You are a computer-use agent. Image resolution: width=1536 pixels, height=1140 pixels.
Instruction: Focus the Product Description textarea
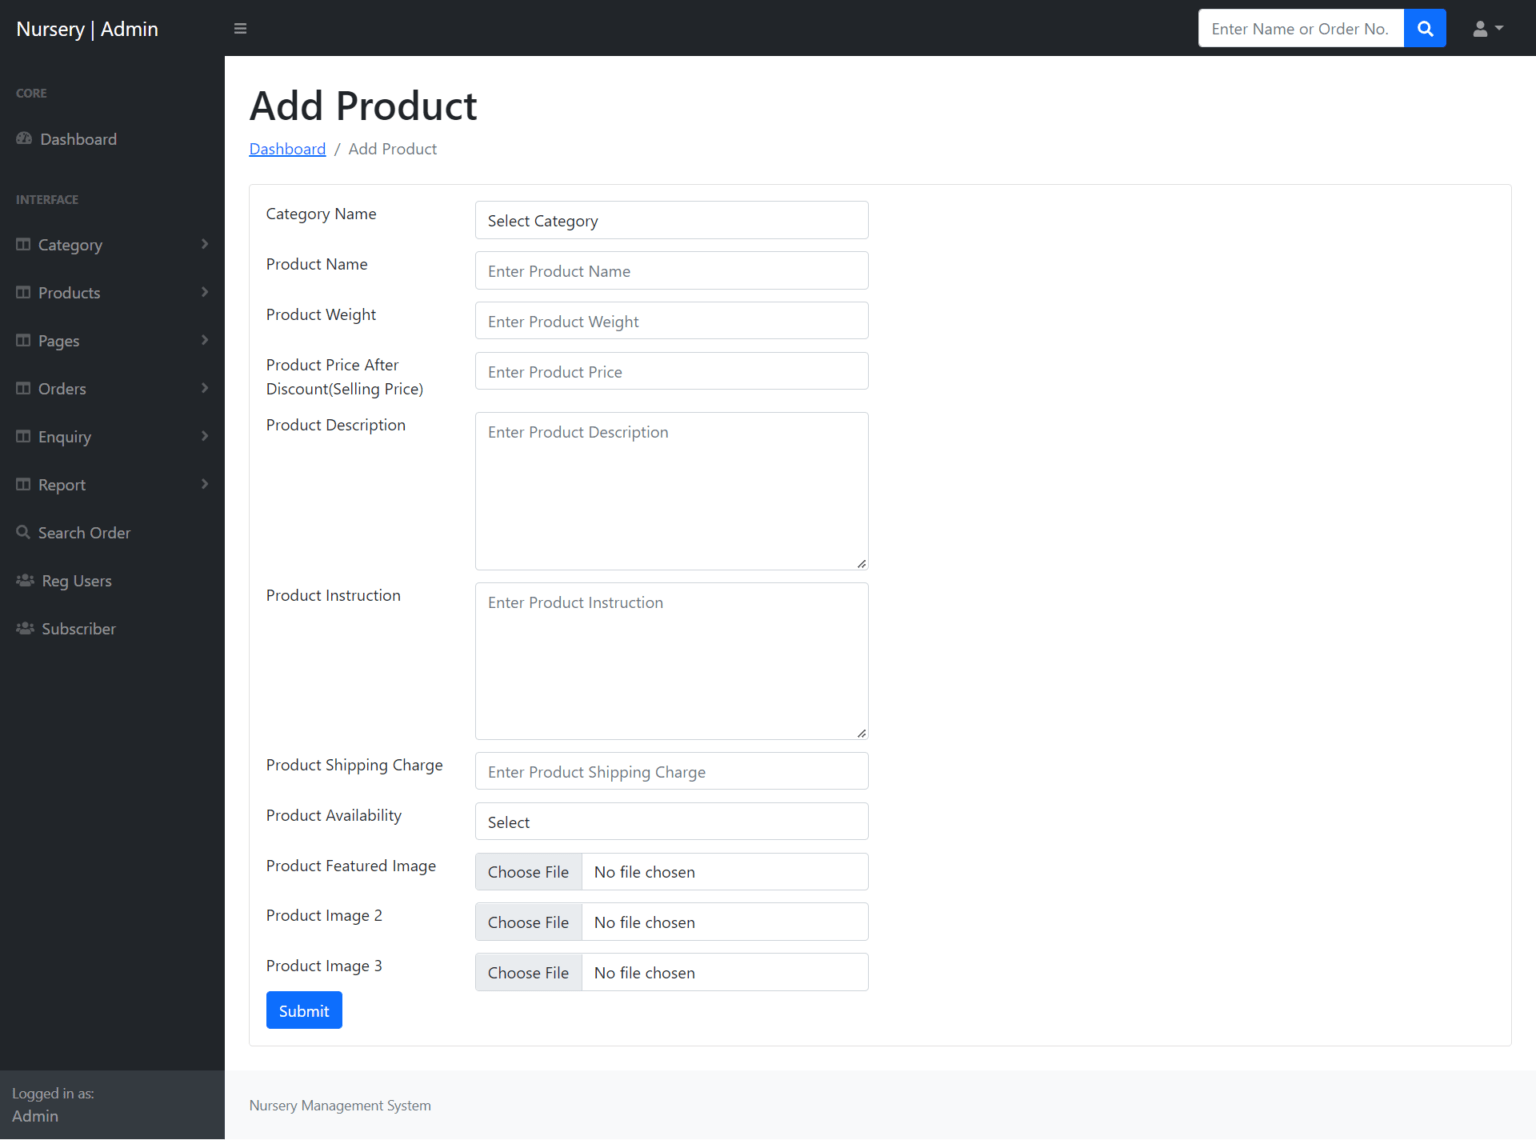coord(671,491)
